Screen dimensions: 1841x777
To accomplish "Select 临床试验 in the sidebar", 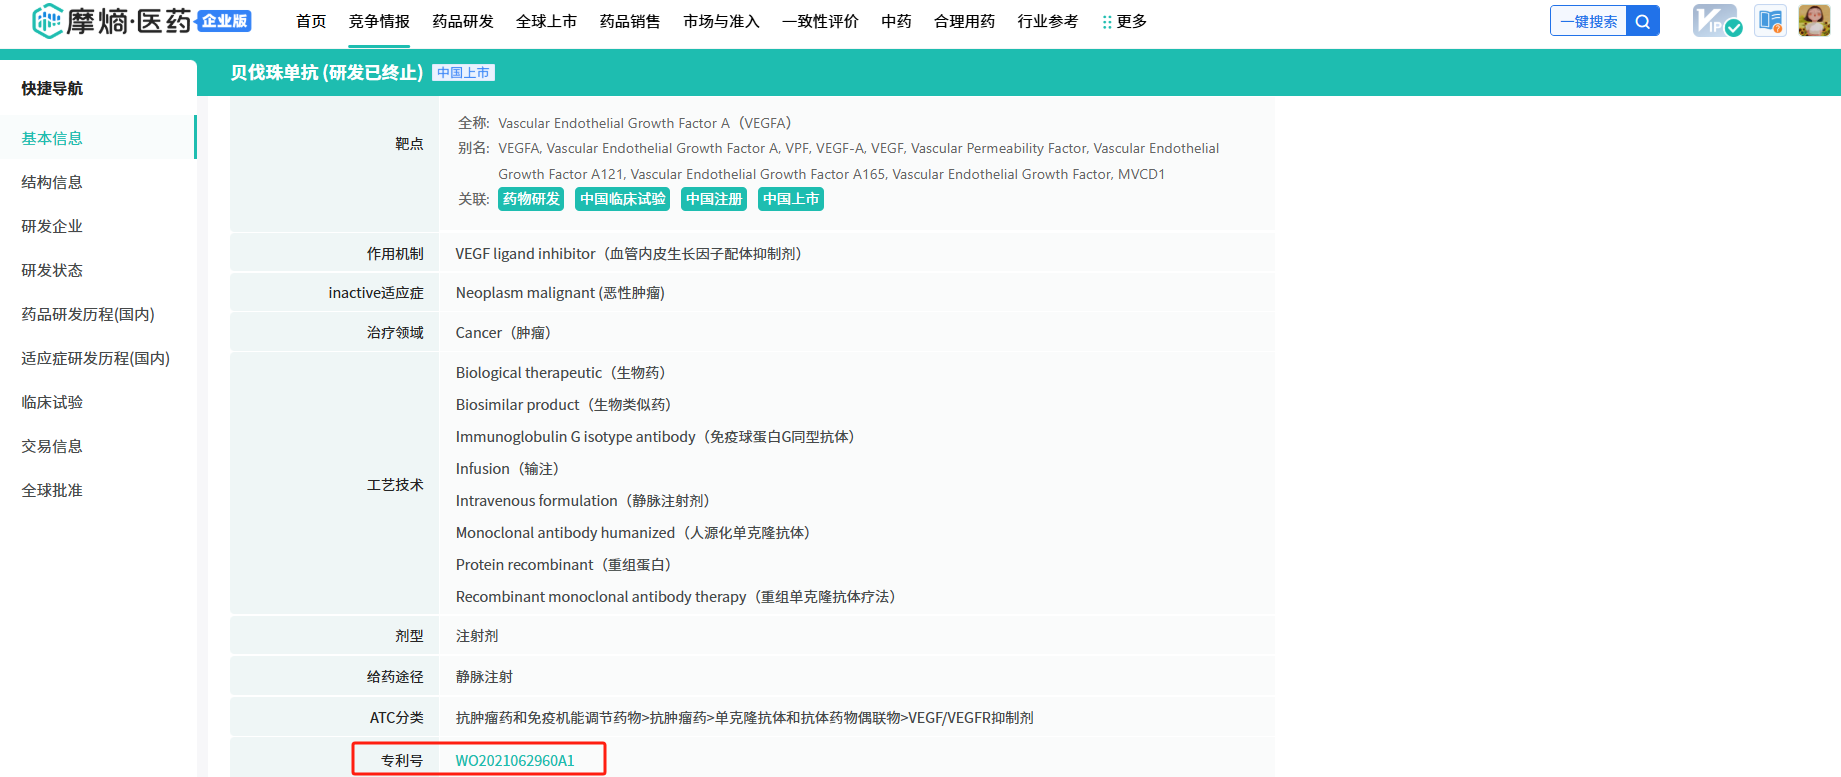I will click(x=52, y=402).
